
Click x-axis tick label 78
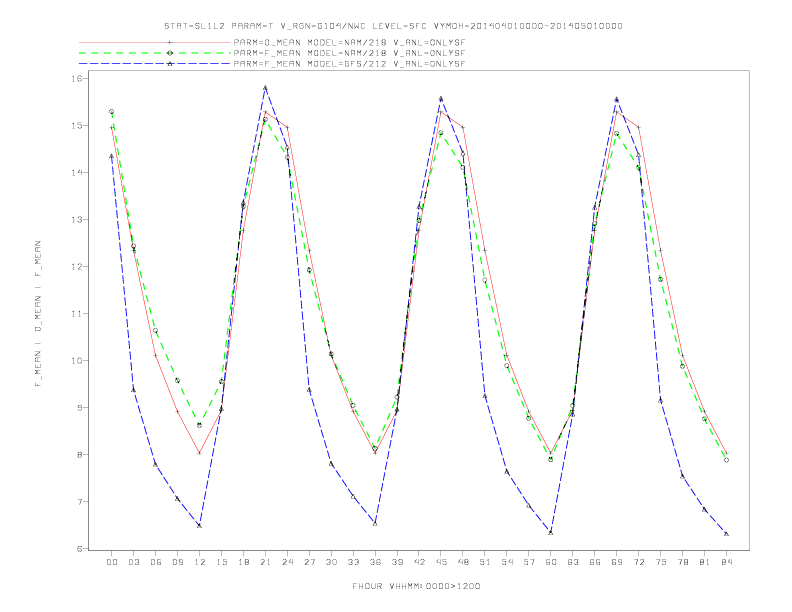tap(683, 562)
